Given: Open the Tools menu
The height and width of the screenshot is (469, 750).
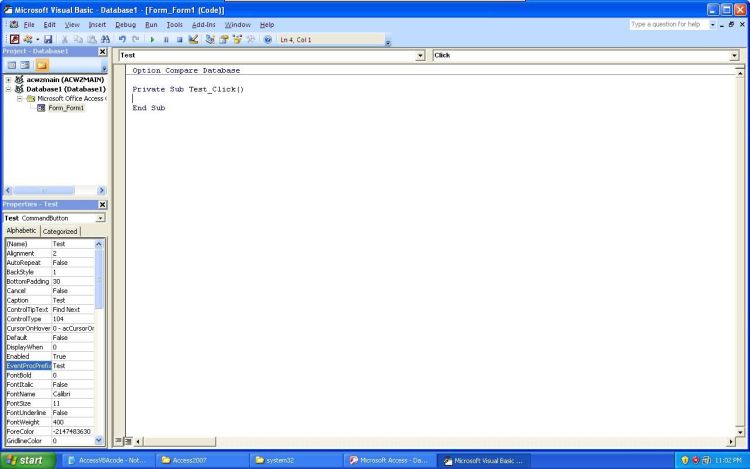Looking at the screenshot, I should coord(175,24).
